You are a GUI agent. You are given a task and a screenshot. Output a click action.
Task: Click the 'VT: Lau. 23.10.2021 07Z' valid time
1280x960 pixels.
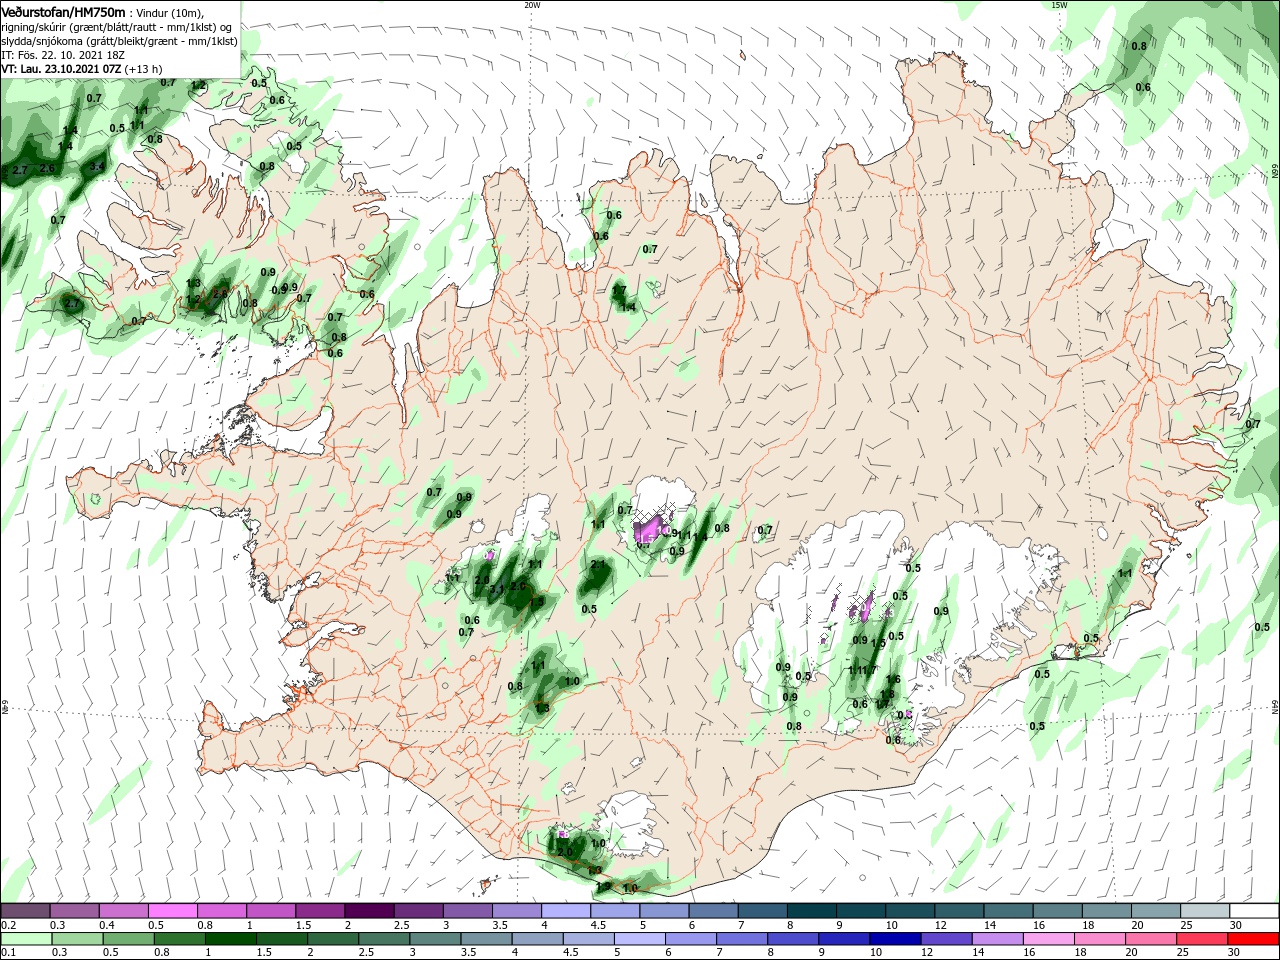(61, 69)
